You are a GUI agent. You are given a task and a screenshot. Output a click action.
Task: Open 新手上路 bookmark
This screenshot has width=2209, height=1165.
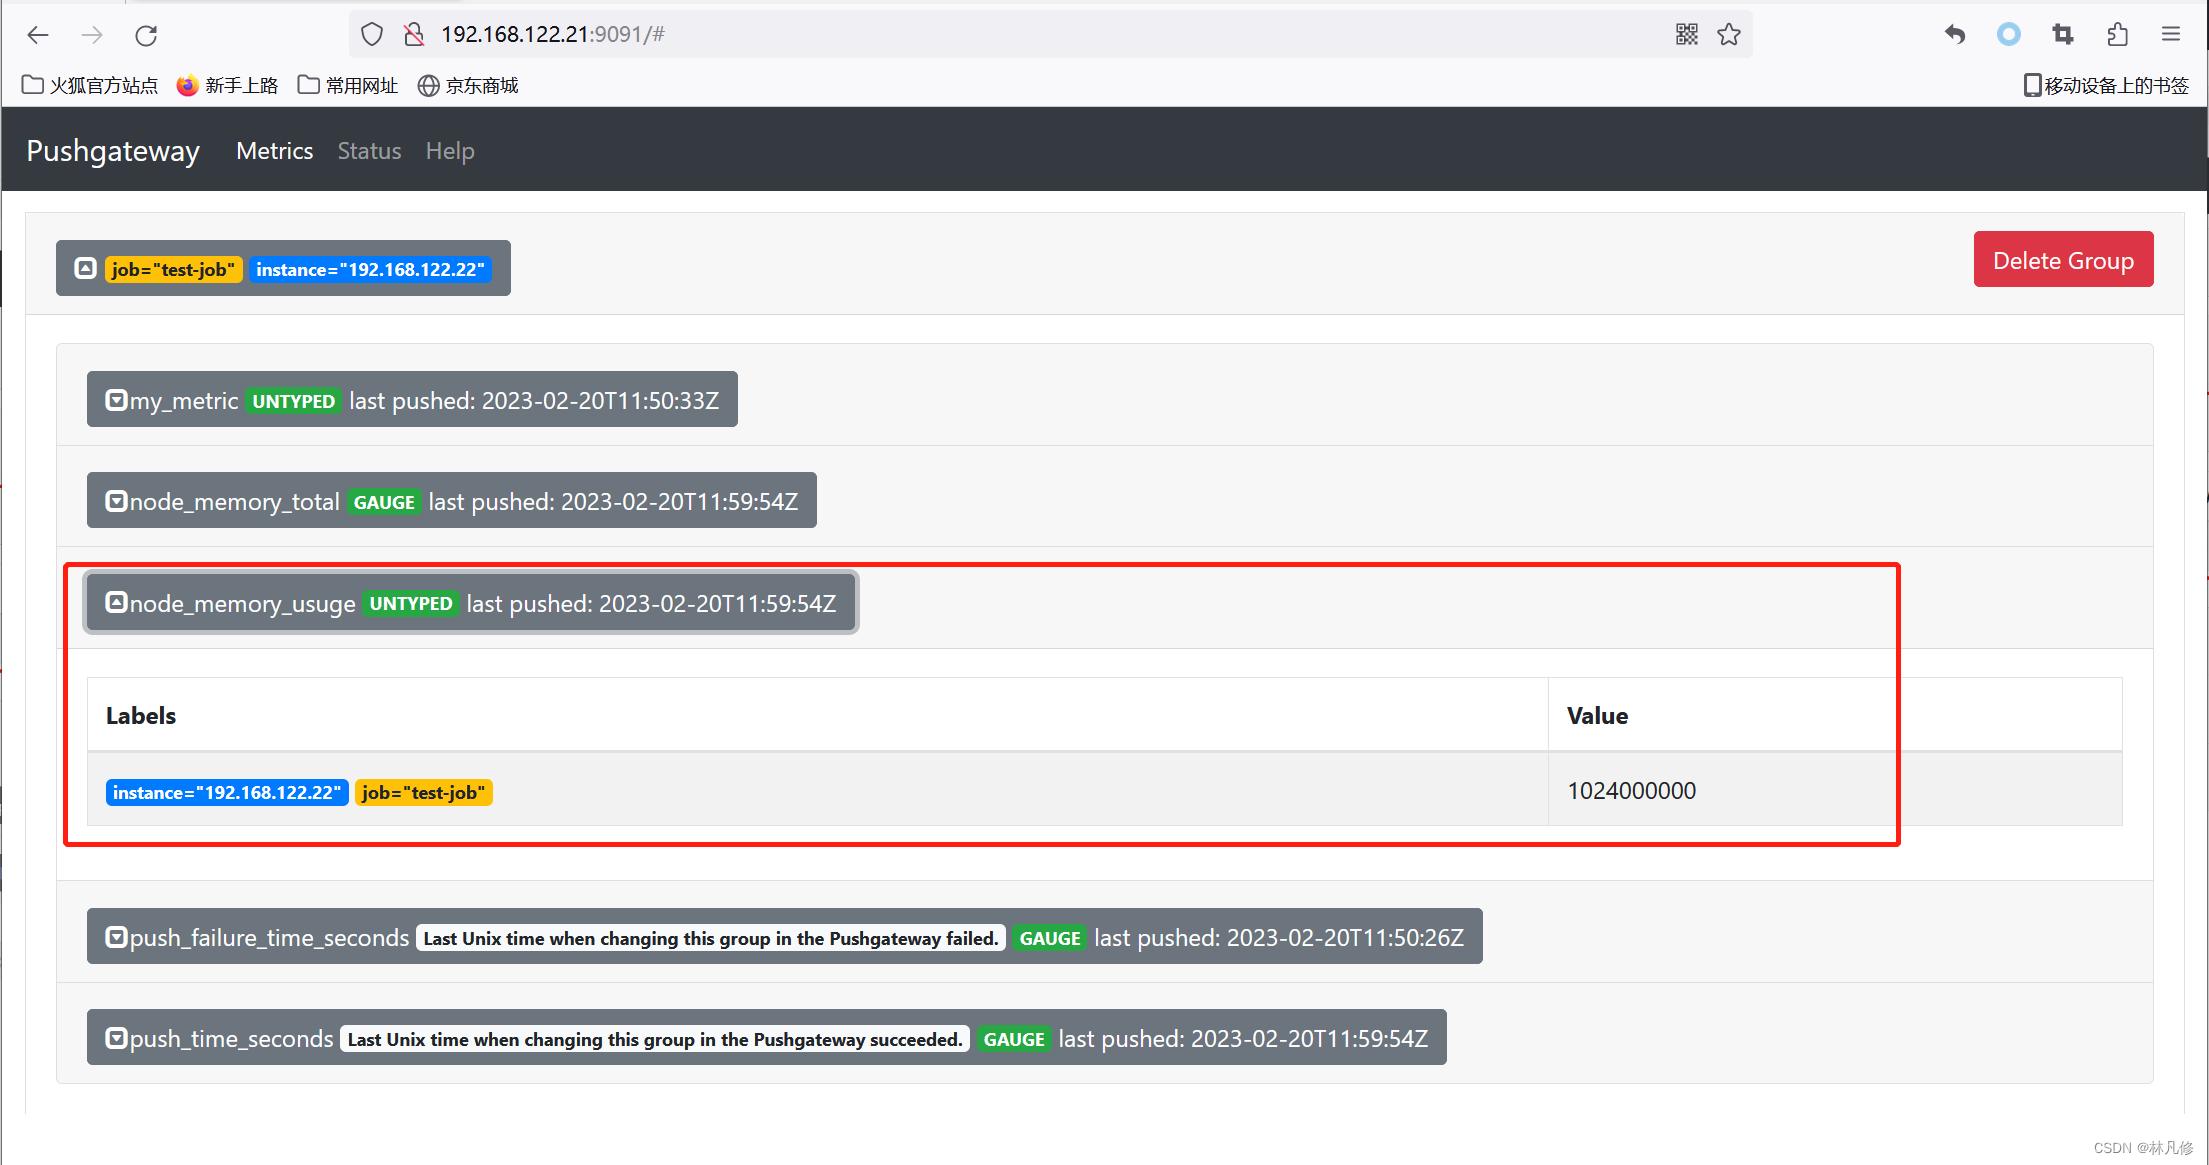pos(228,86)
